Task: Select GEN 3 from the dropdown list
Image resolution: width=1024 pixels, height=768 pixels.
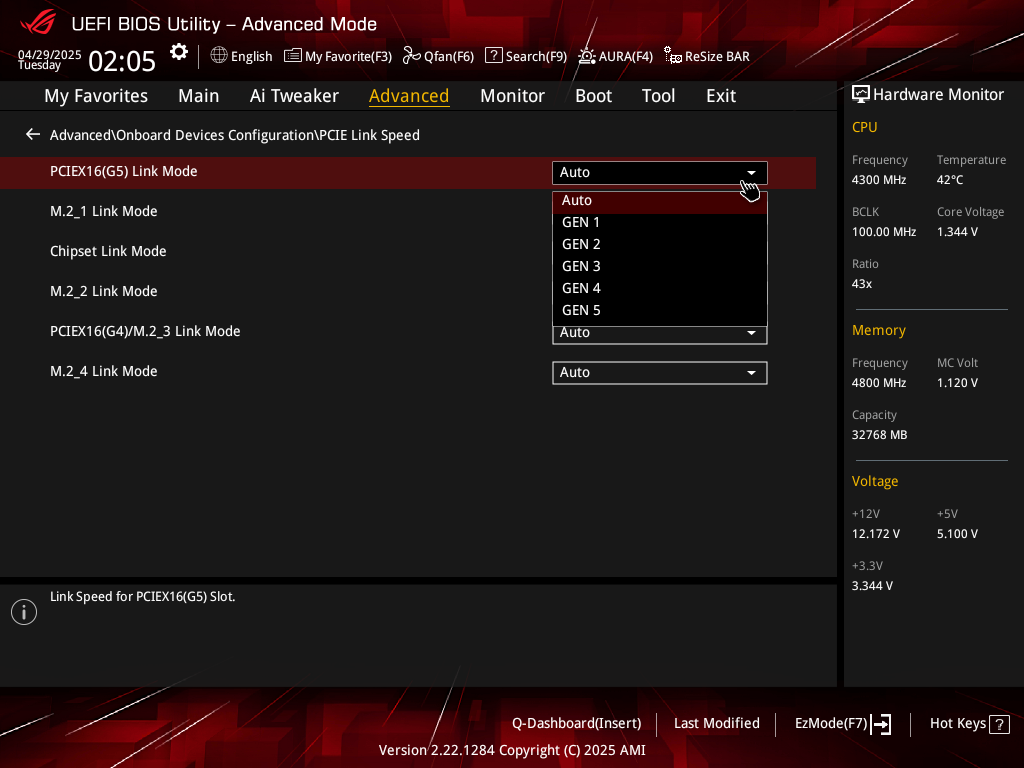Action: point(660,266)
